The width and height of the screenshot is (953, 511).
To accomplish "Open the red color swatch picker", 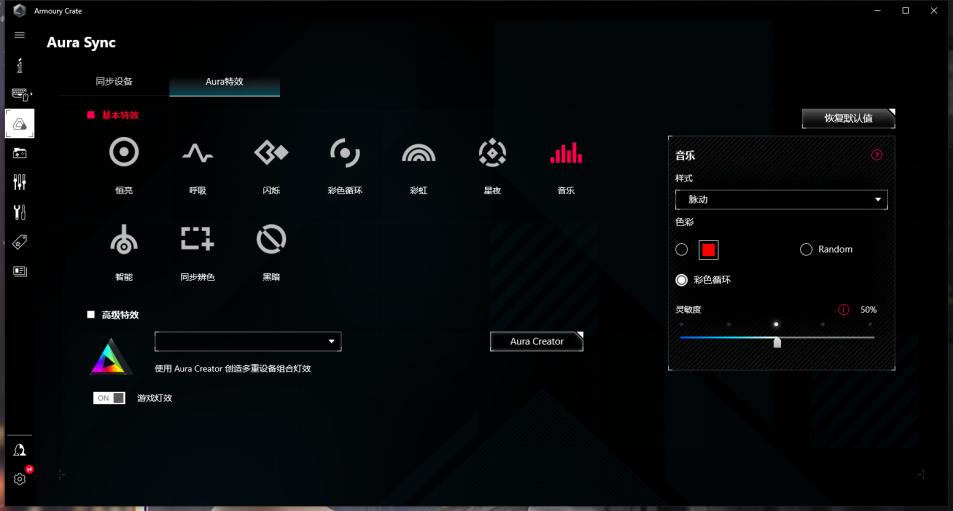I will tap(709, 250).
